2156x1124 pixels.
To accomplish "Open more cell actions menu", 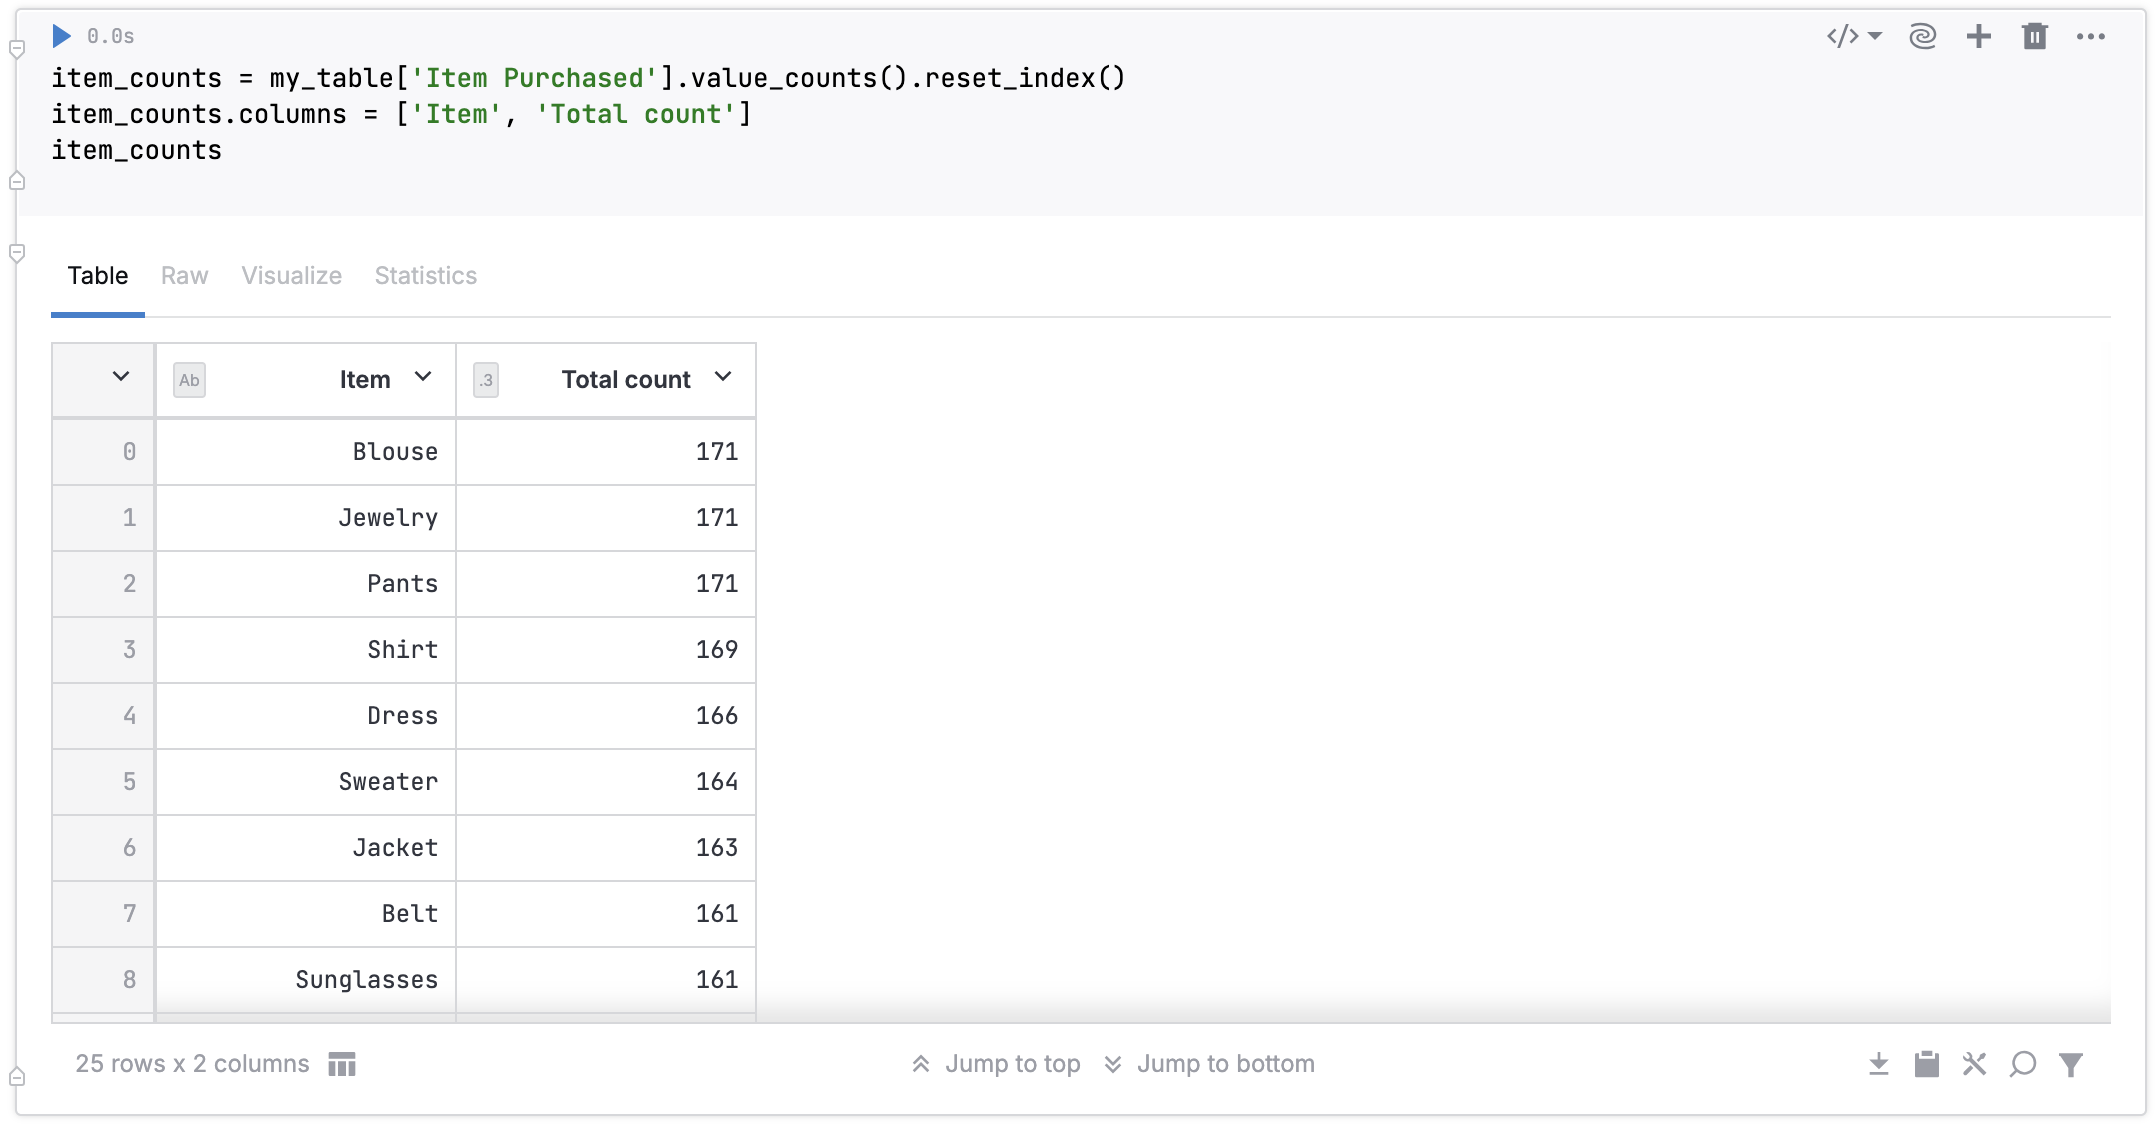I will pos(2092,36).
